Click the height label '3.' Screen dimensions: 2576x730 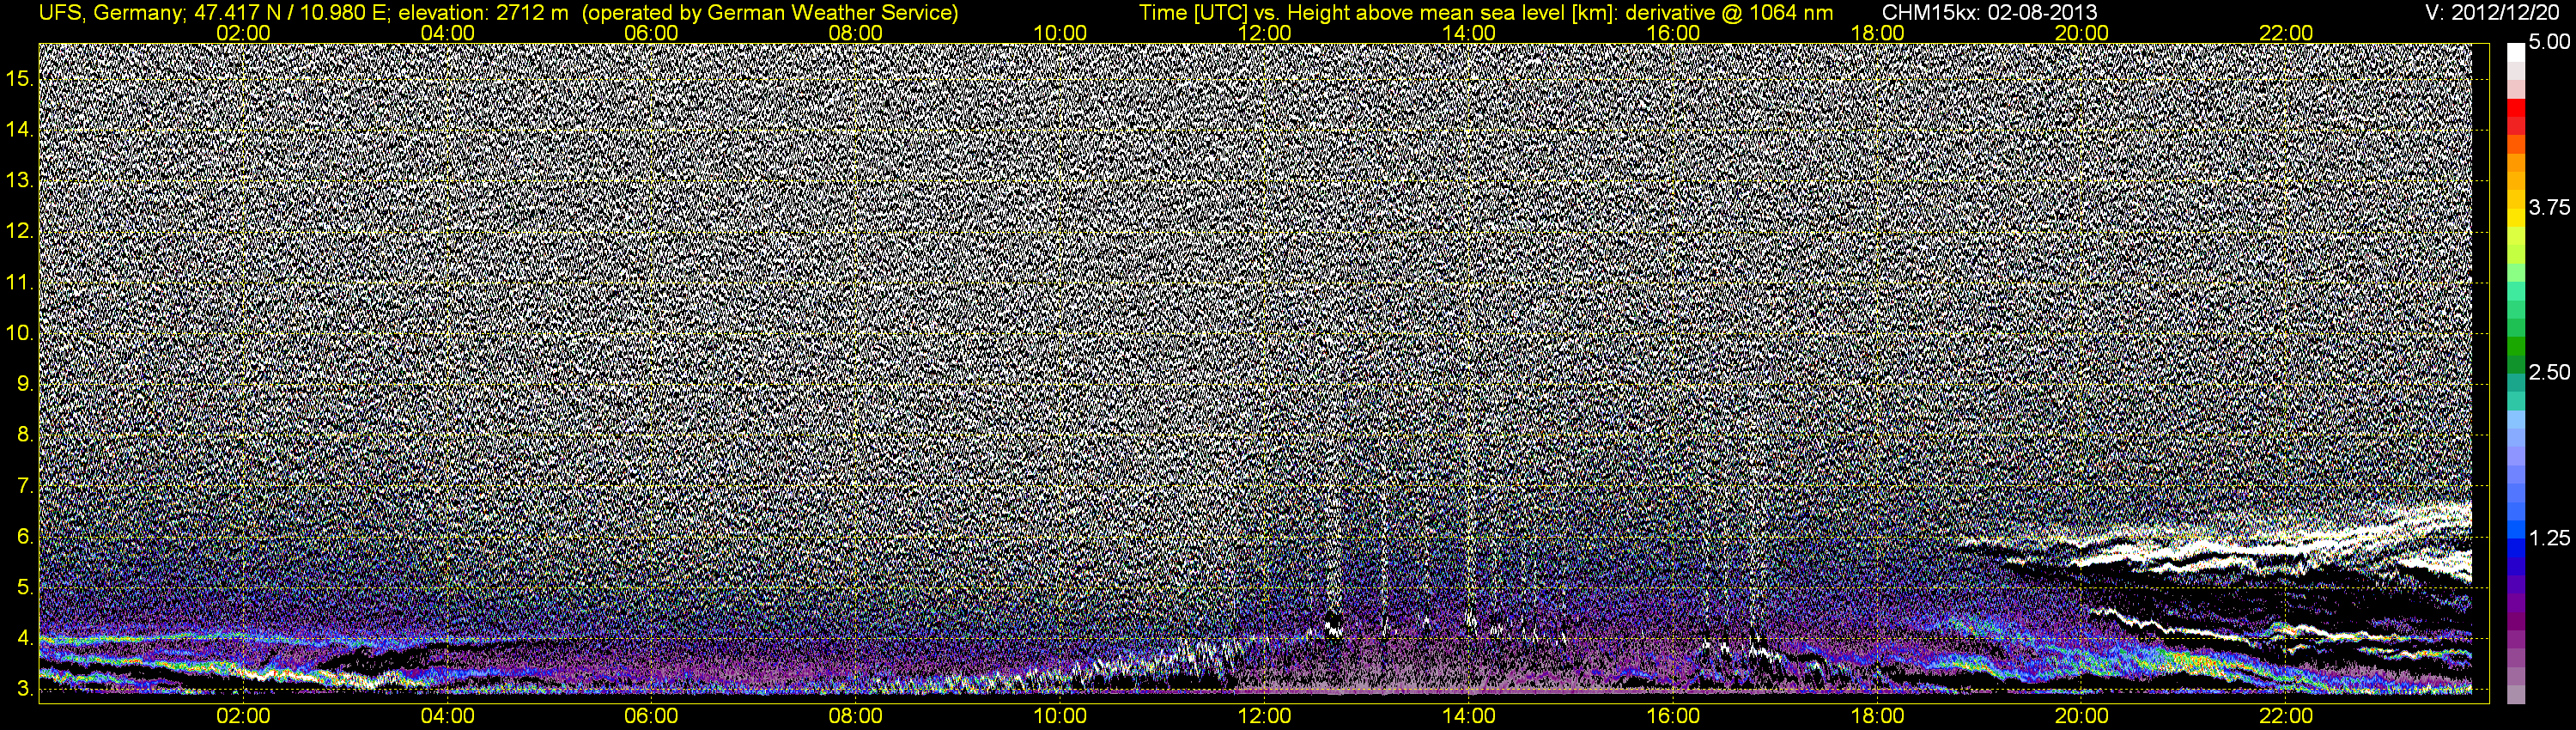(x=25, y=689)
